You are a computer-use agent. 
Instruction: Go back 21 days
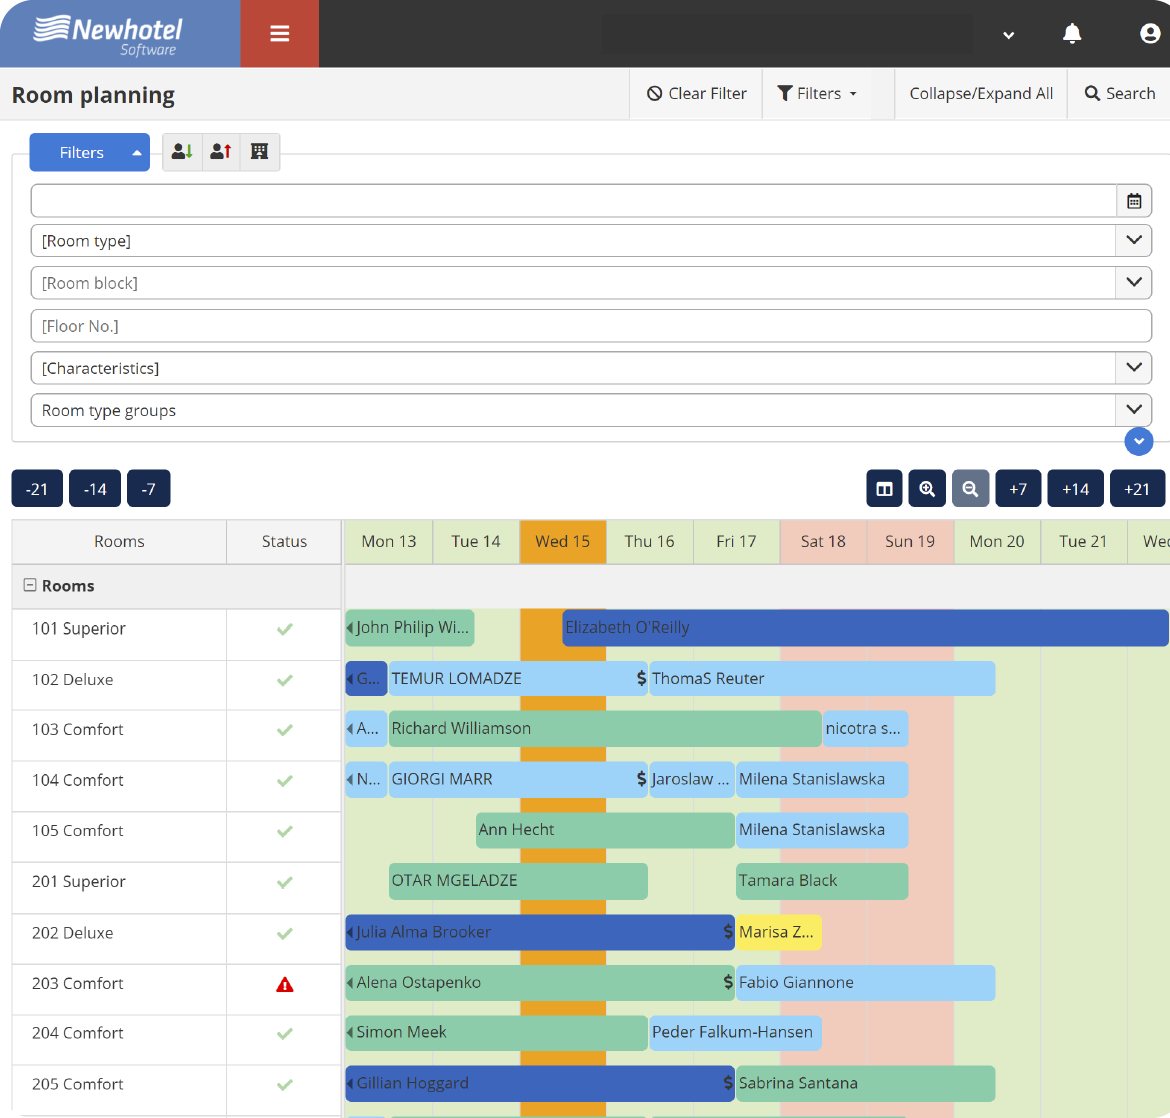click(x=37, y=489)
